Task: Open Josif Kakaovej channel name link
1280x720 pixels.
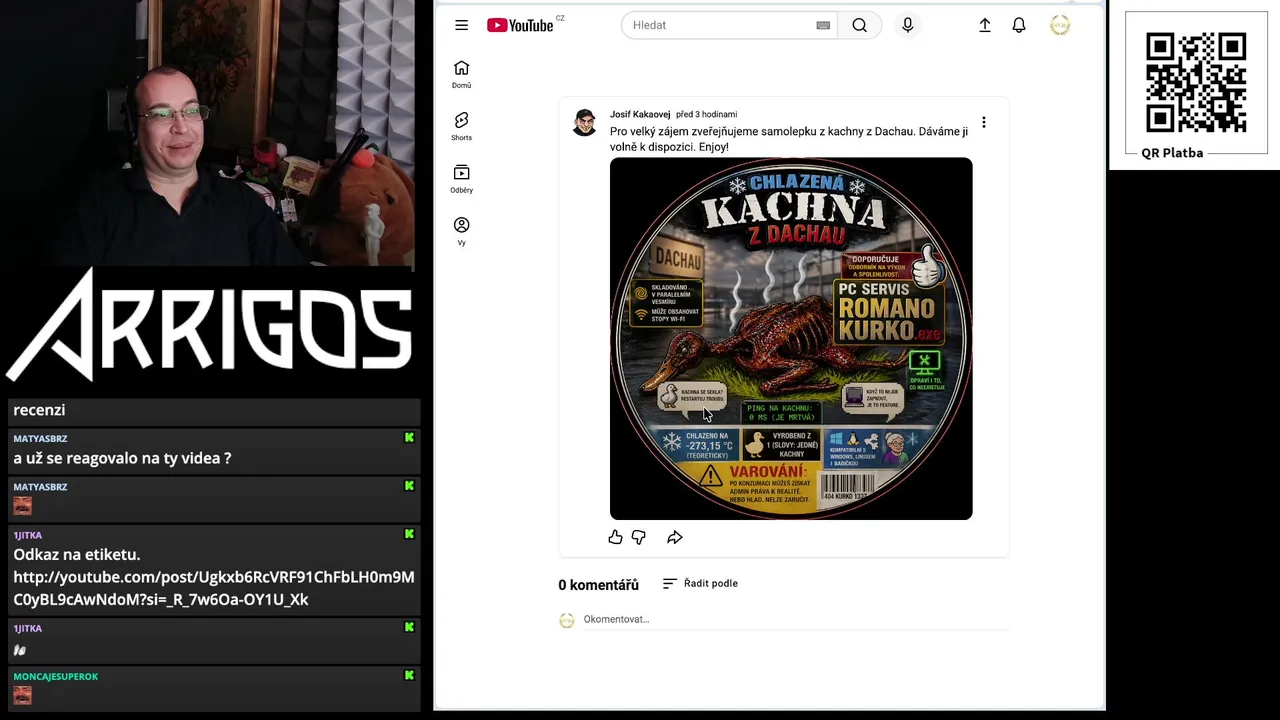Action: (x=640, y=114)
